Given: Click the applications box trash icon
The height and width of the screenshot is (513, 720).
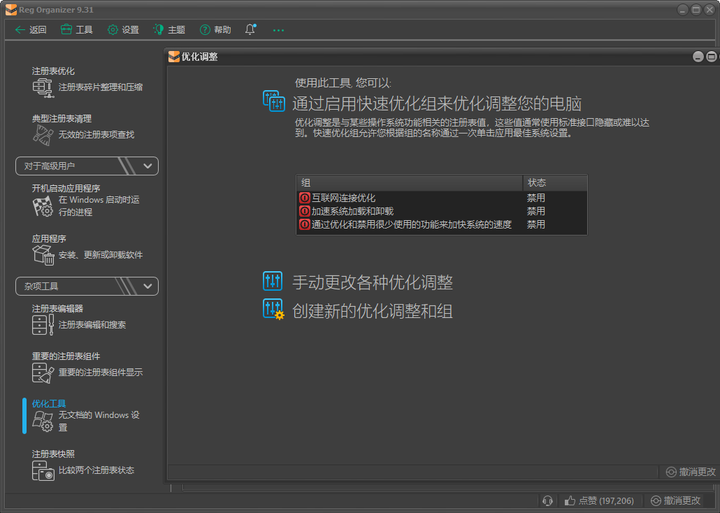Looking at the screenshot, I should pos(43,255).
